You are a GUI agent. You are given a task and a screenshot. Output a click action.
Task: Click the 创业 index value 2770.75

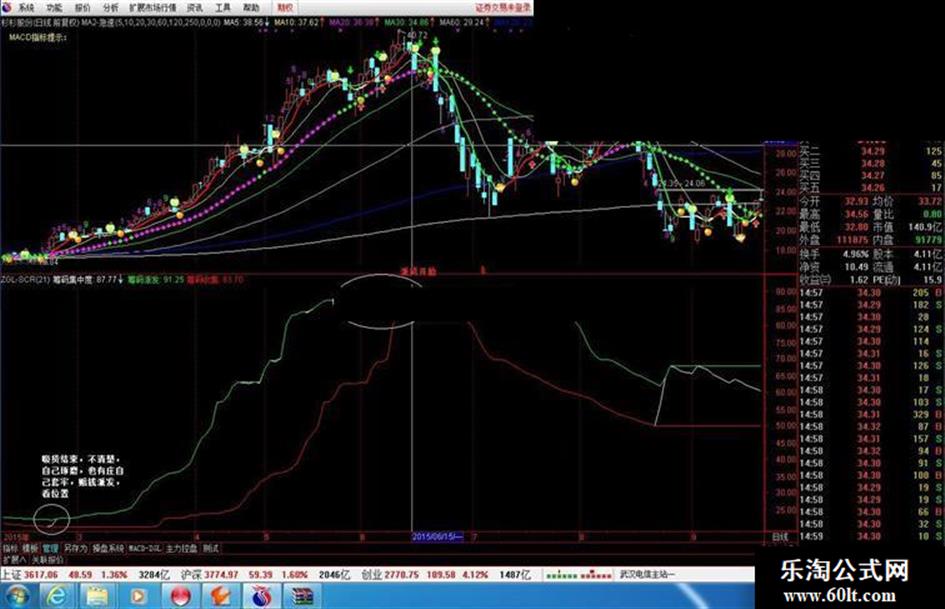click(401, 575)
